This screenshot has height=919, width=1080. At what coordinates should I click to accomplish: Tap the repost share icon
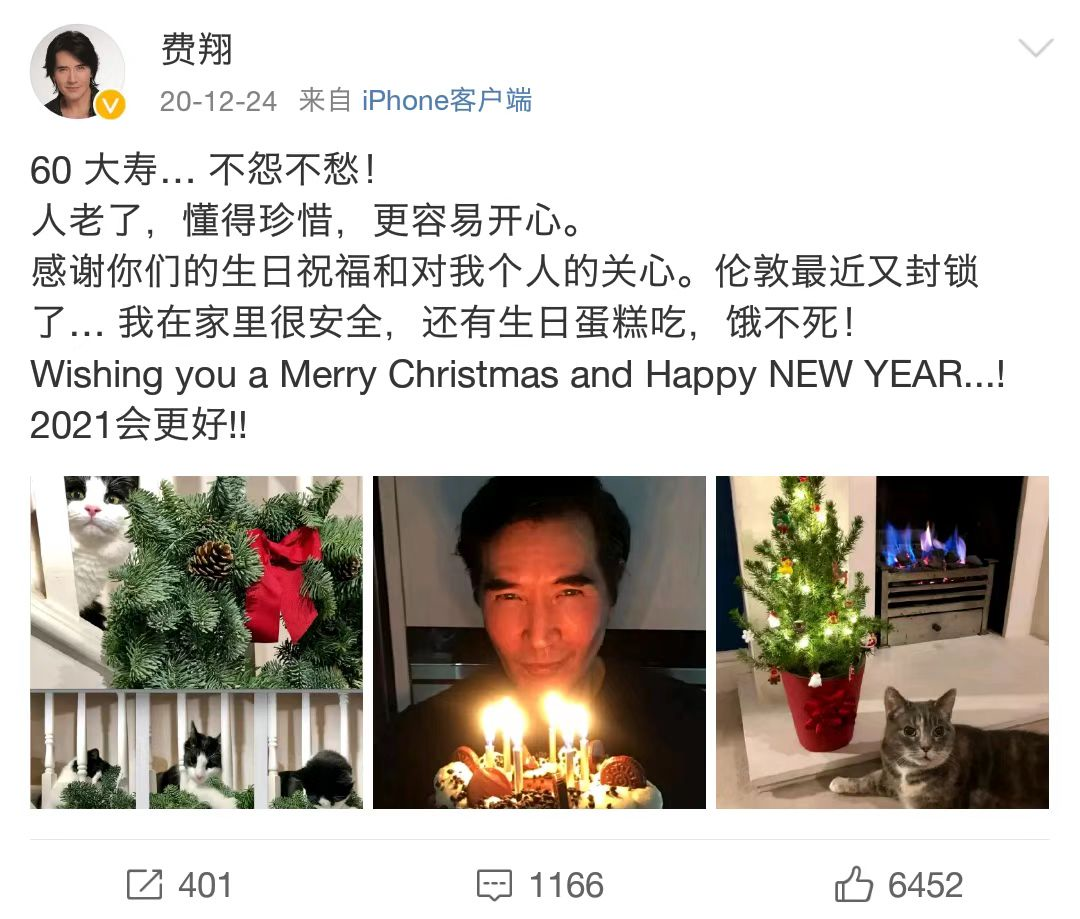pos(145,884)
